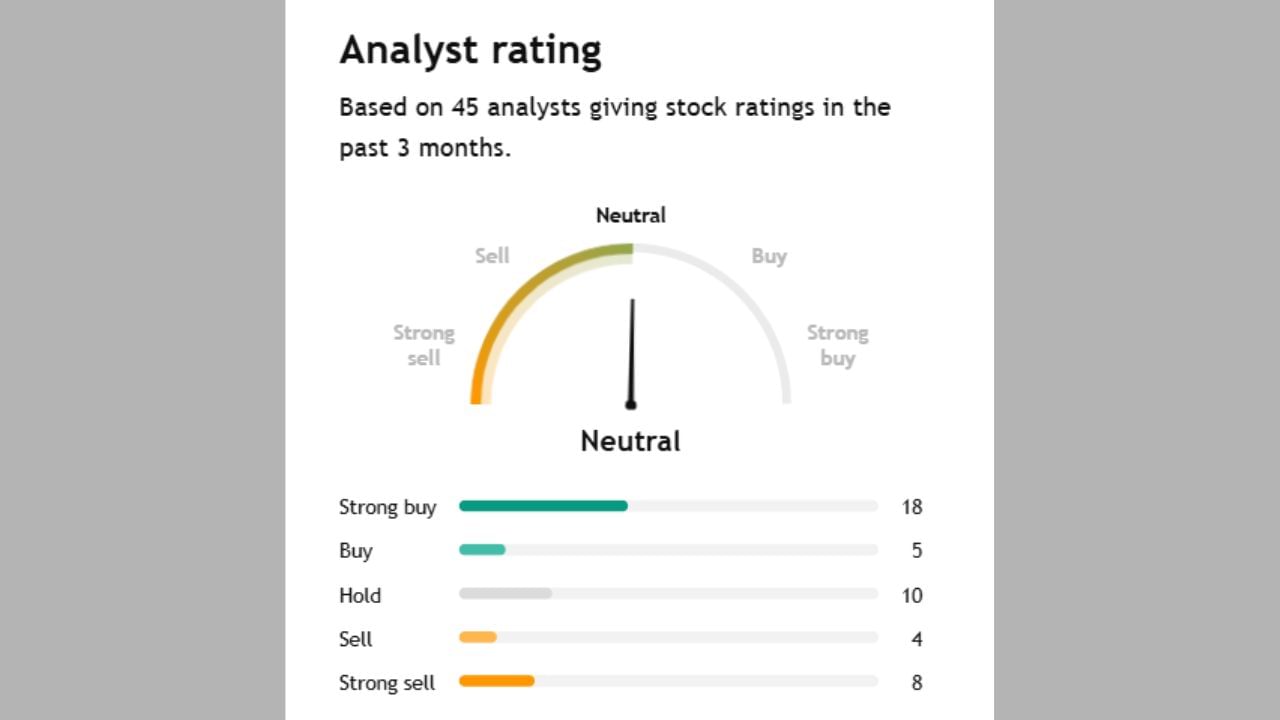Screen dimensions: 1280x720
Task: Click the Sell label on the gauge
Action: click(x=492, y=256)
